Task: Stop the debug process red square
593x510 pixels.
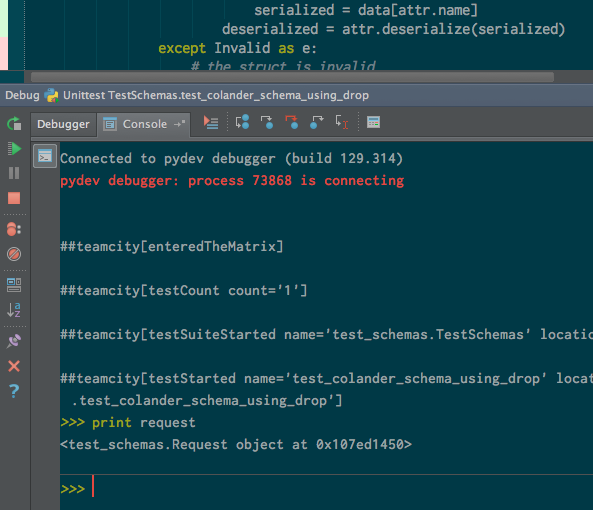Action: pos(14,198)
